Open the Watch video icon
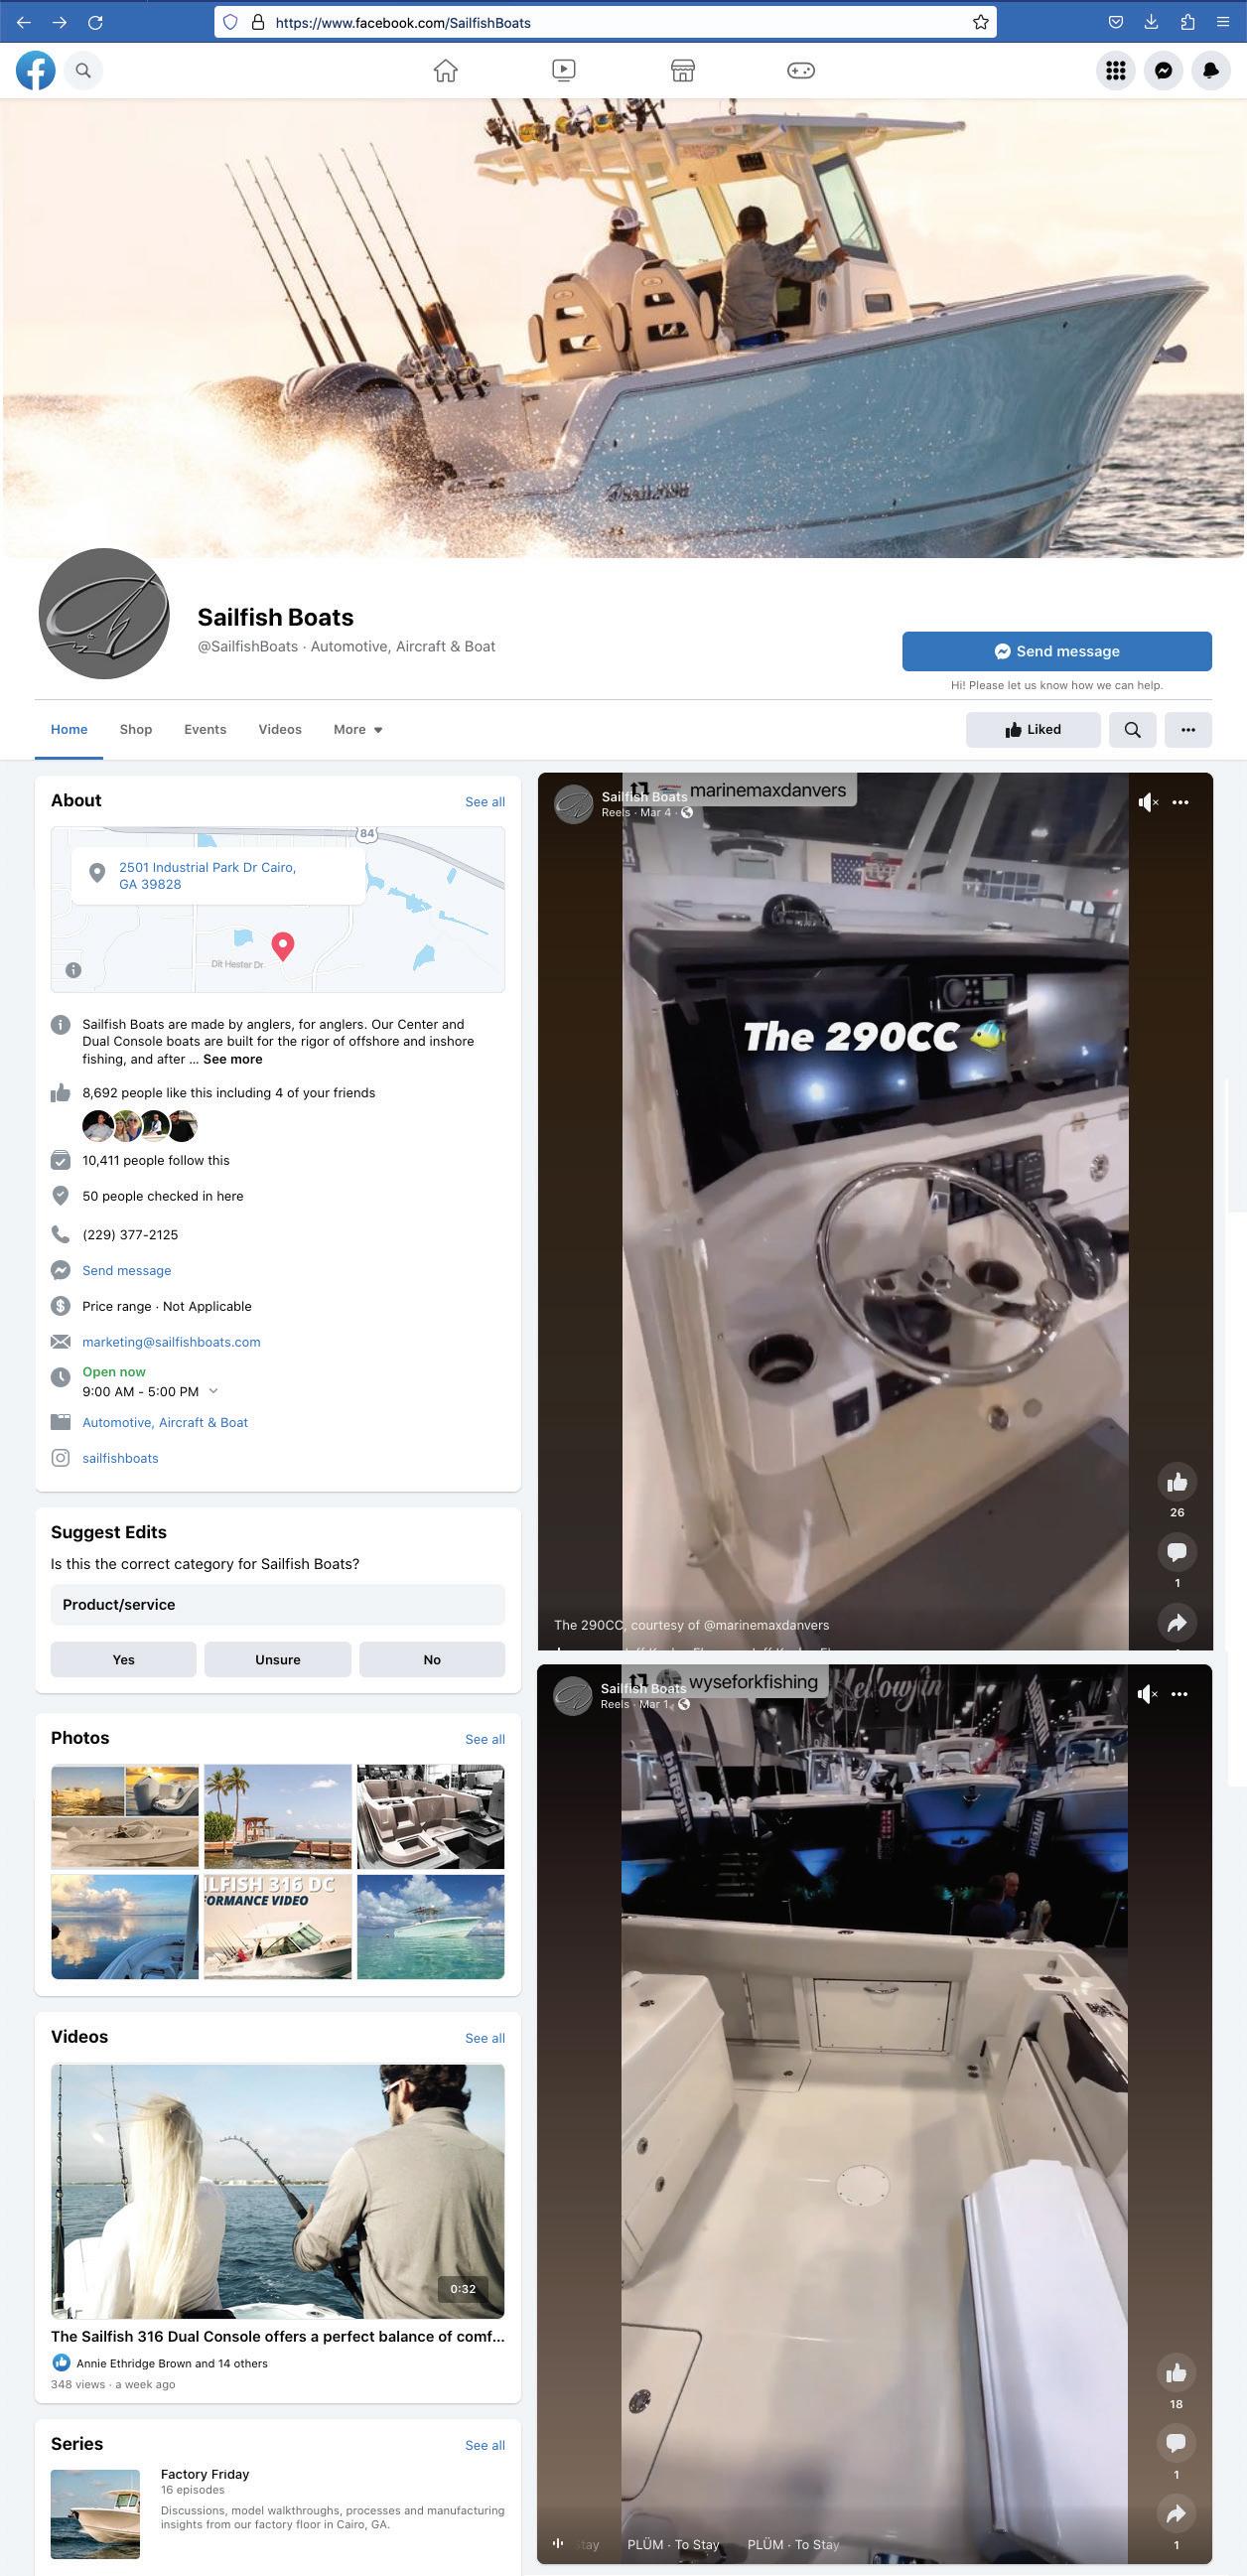The image size is (1247, 2576). point(564,71)
